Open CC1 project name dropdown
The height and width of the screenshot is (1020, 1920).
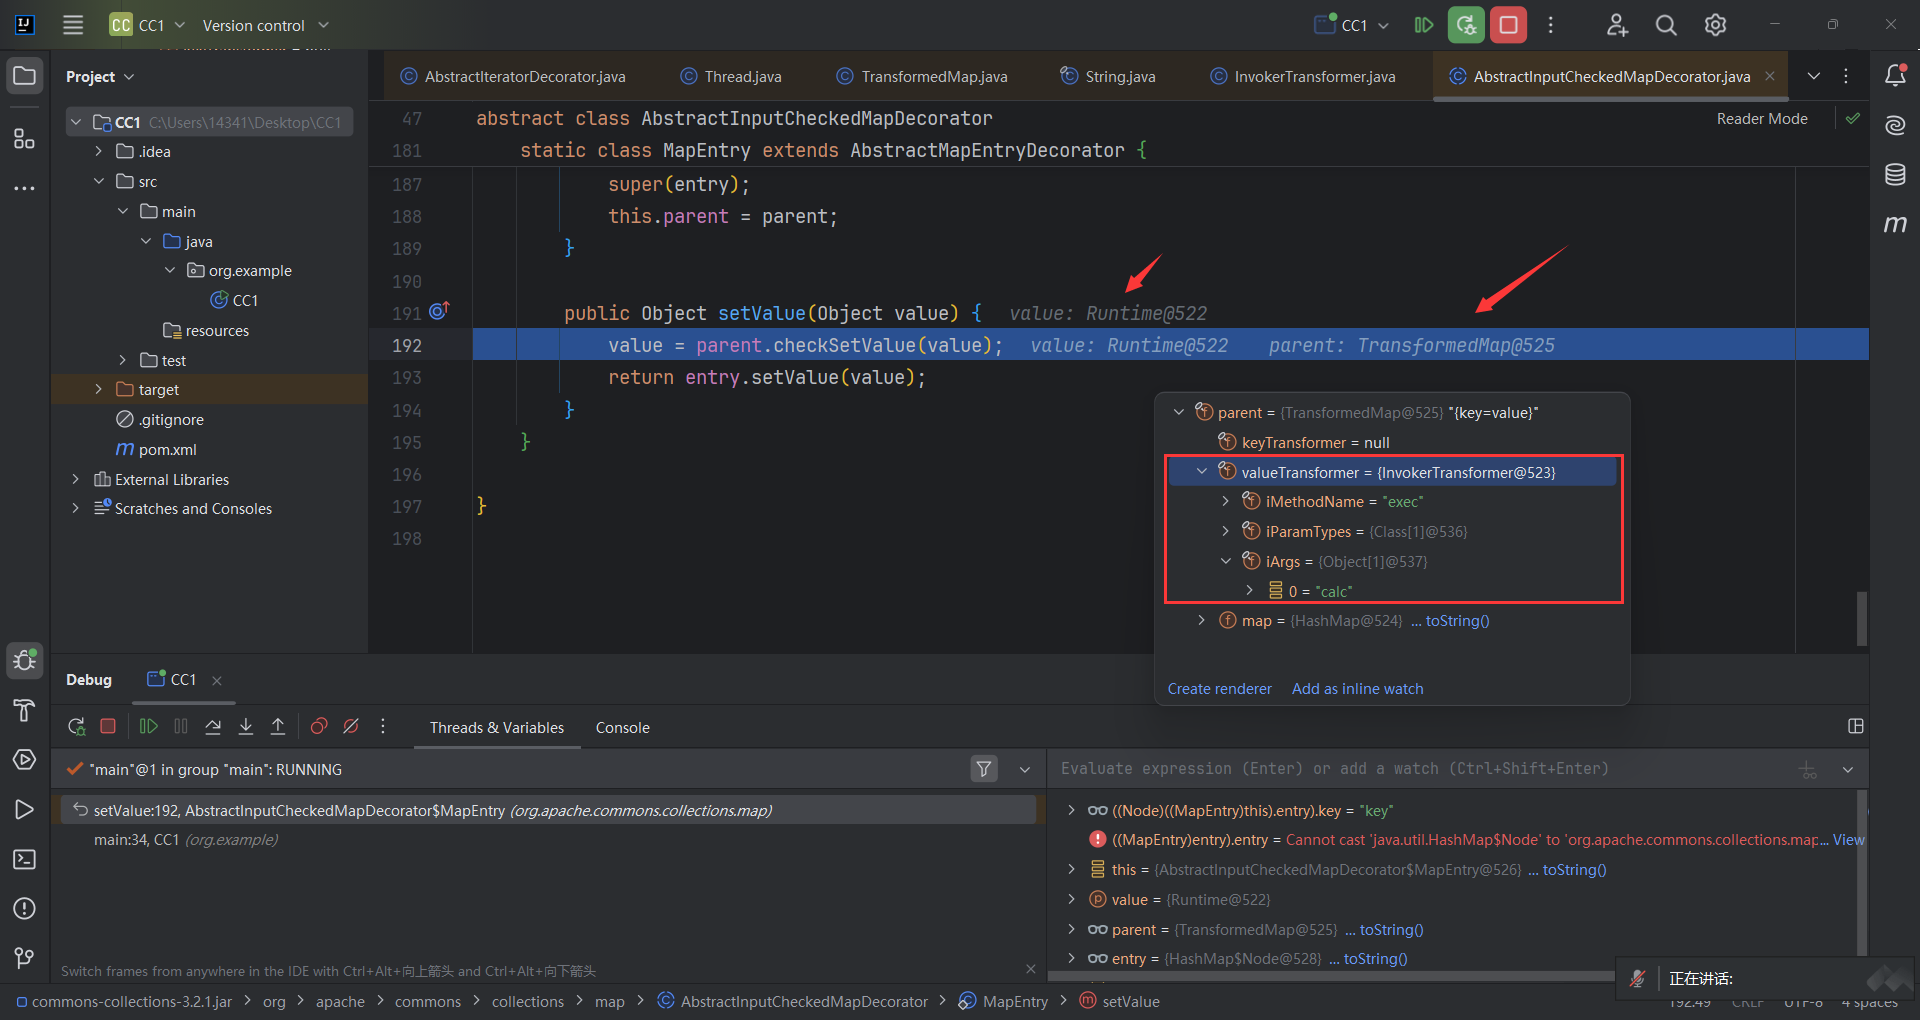coord(148,25)
